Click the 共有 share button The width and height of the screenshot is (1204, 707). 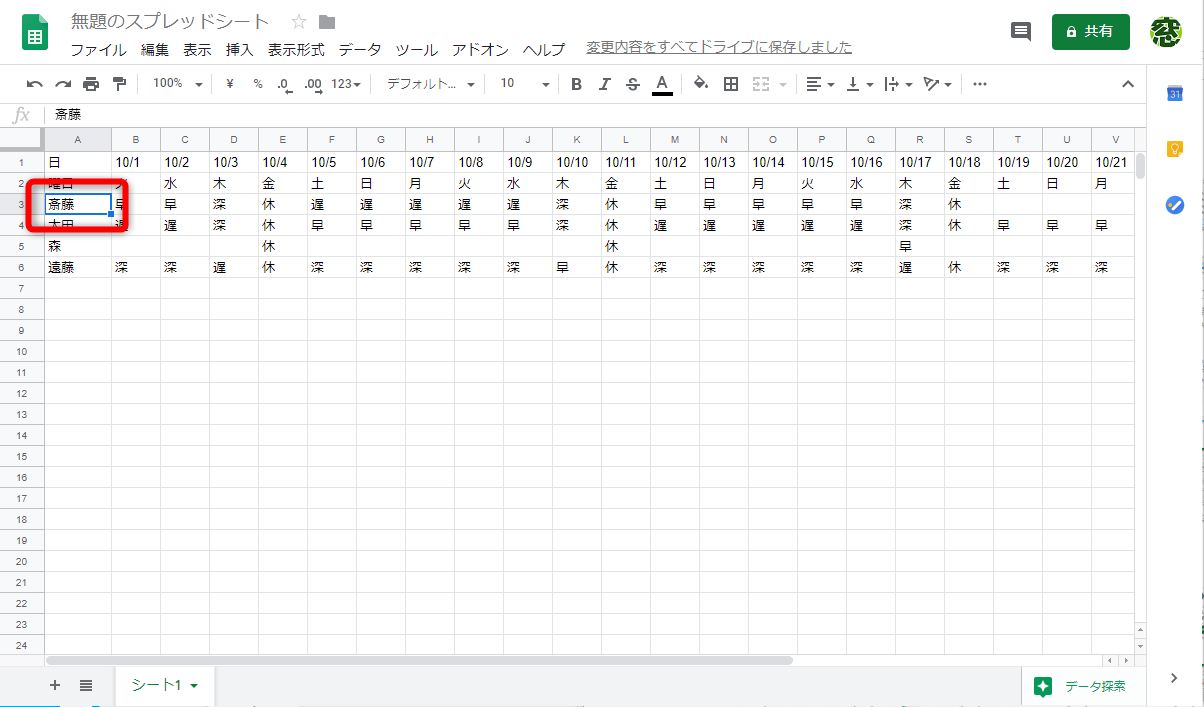pos(1090,31)
